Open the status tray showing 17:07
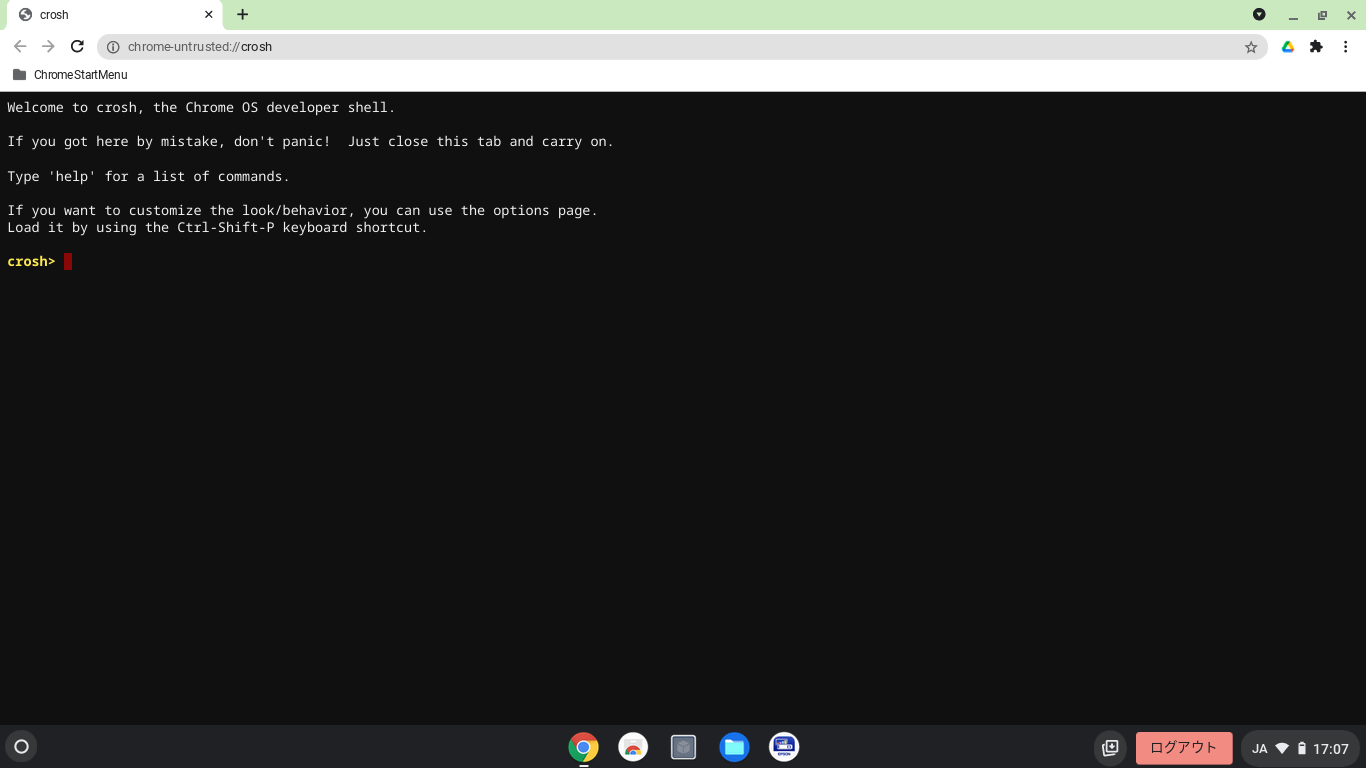 point(1300,748)
